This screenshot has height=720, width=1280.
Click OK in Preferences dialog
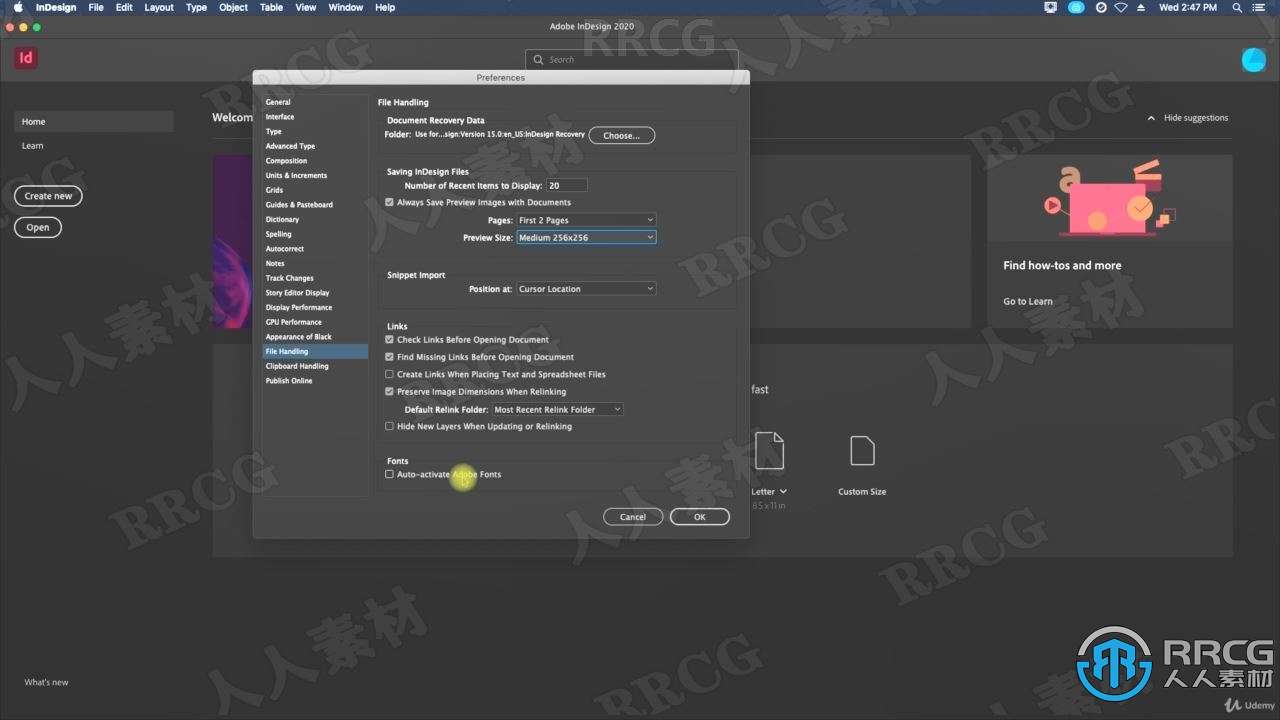click(x=700, y=517)
